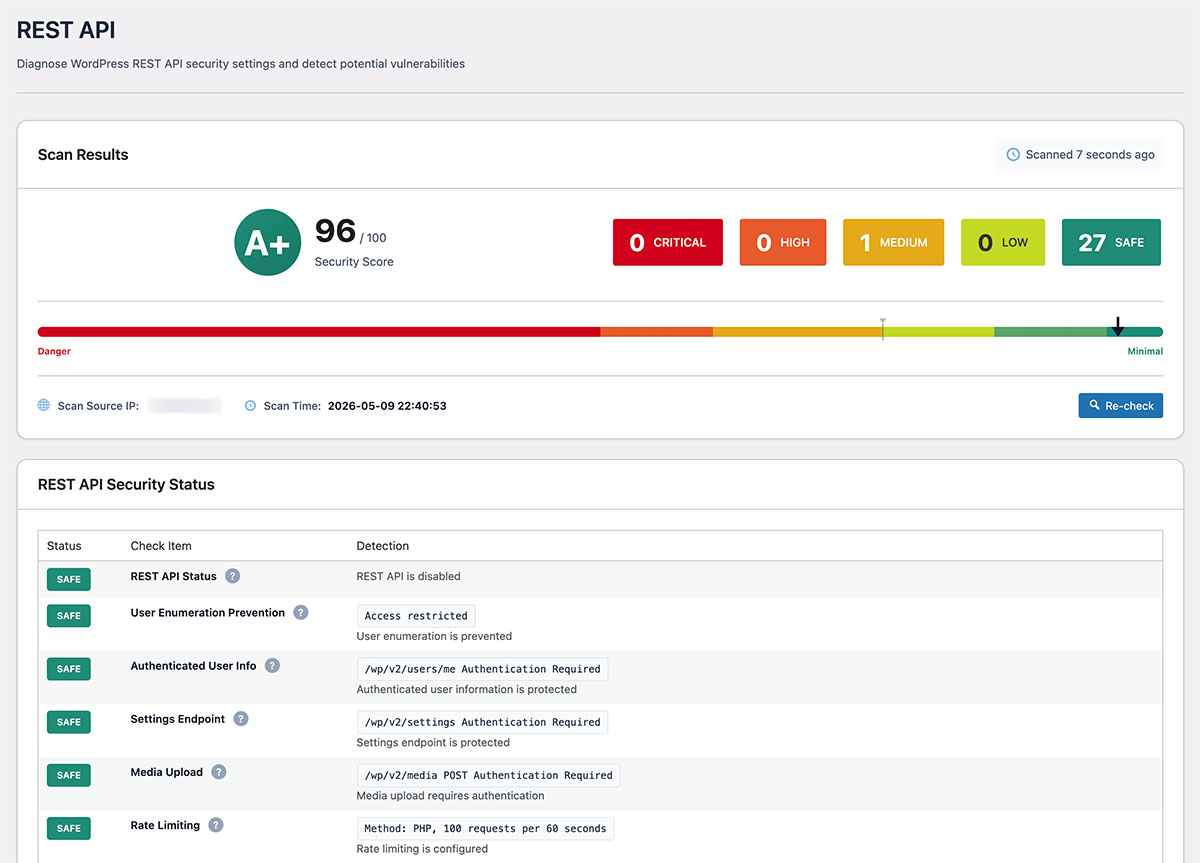Image resolution: width=1200 pixels, height=863 pixels.
Task: Click 'Method: PHP, 100 requests per 60 seconds'
Action: click(485, 828)
